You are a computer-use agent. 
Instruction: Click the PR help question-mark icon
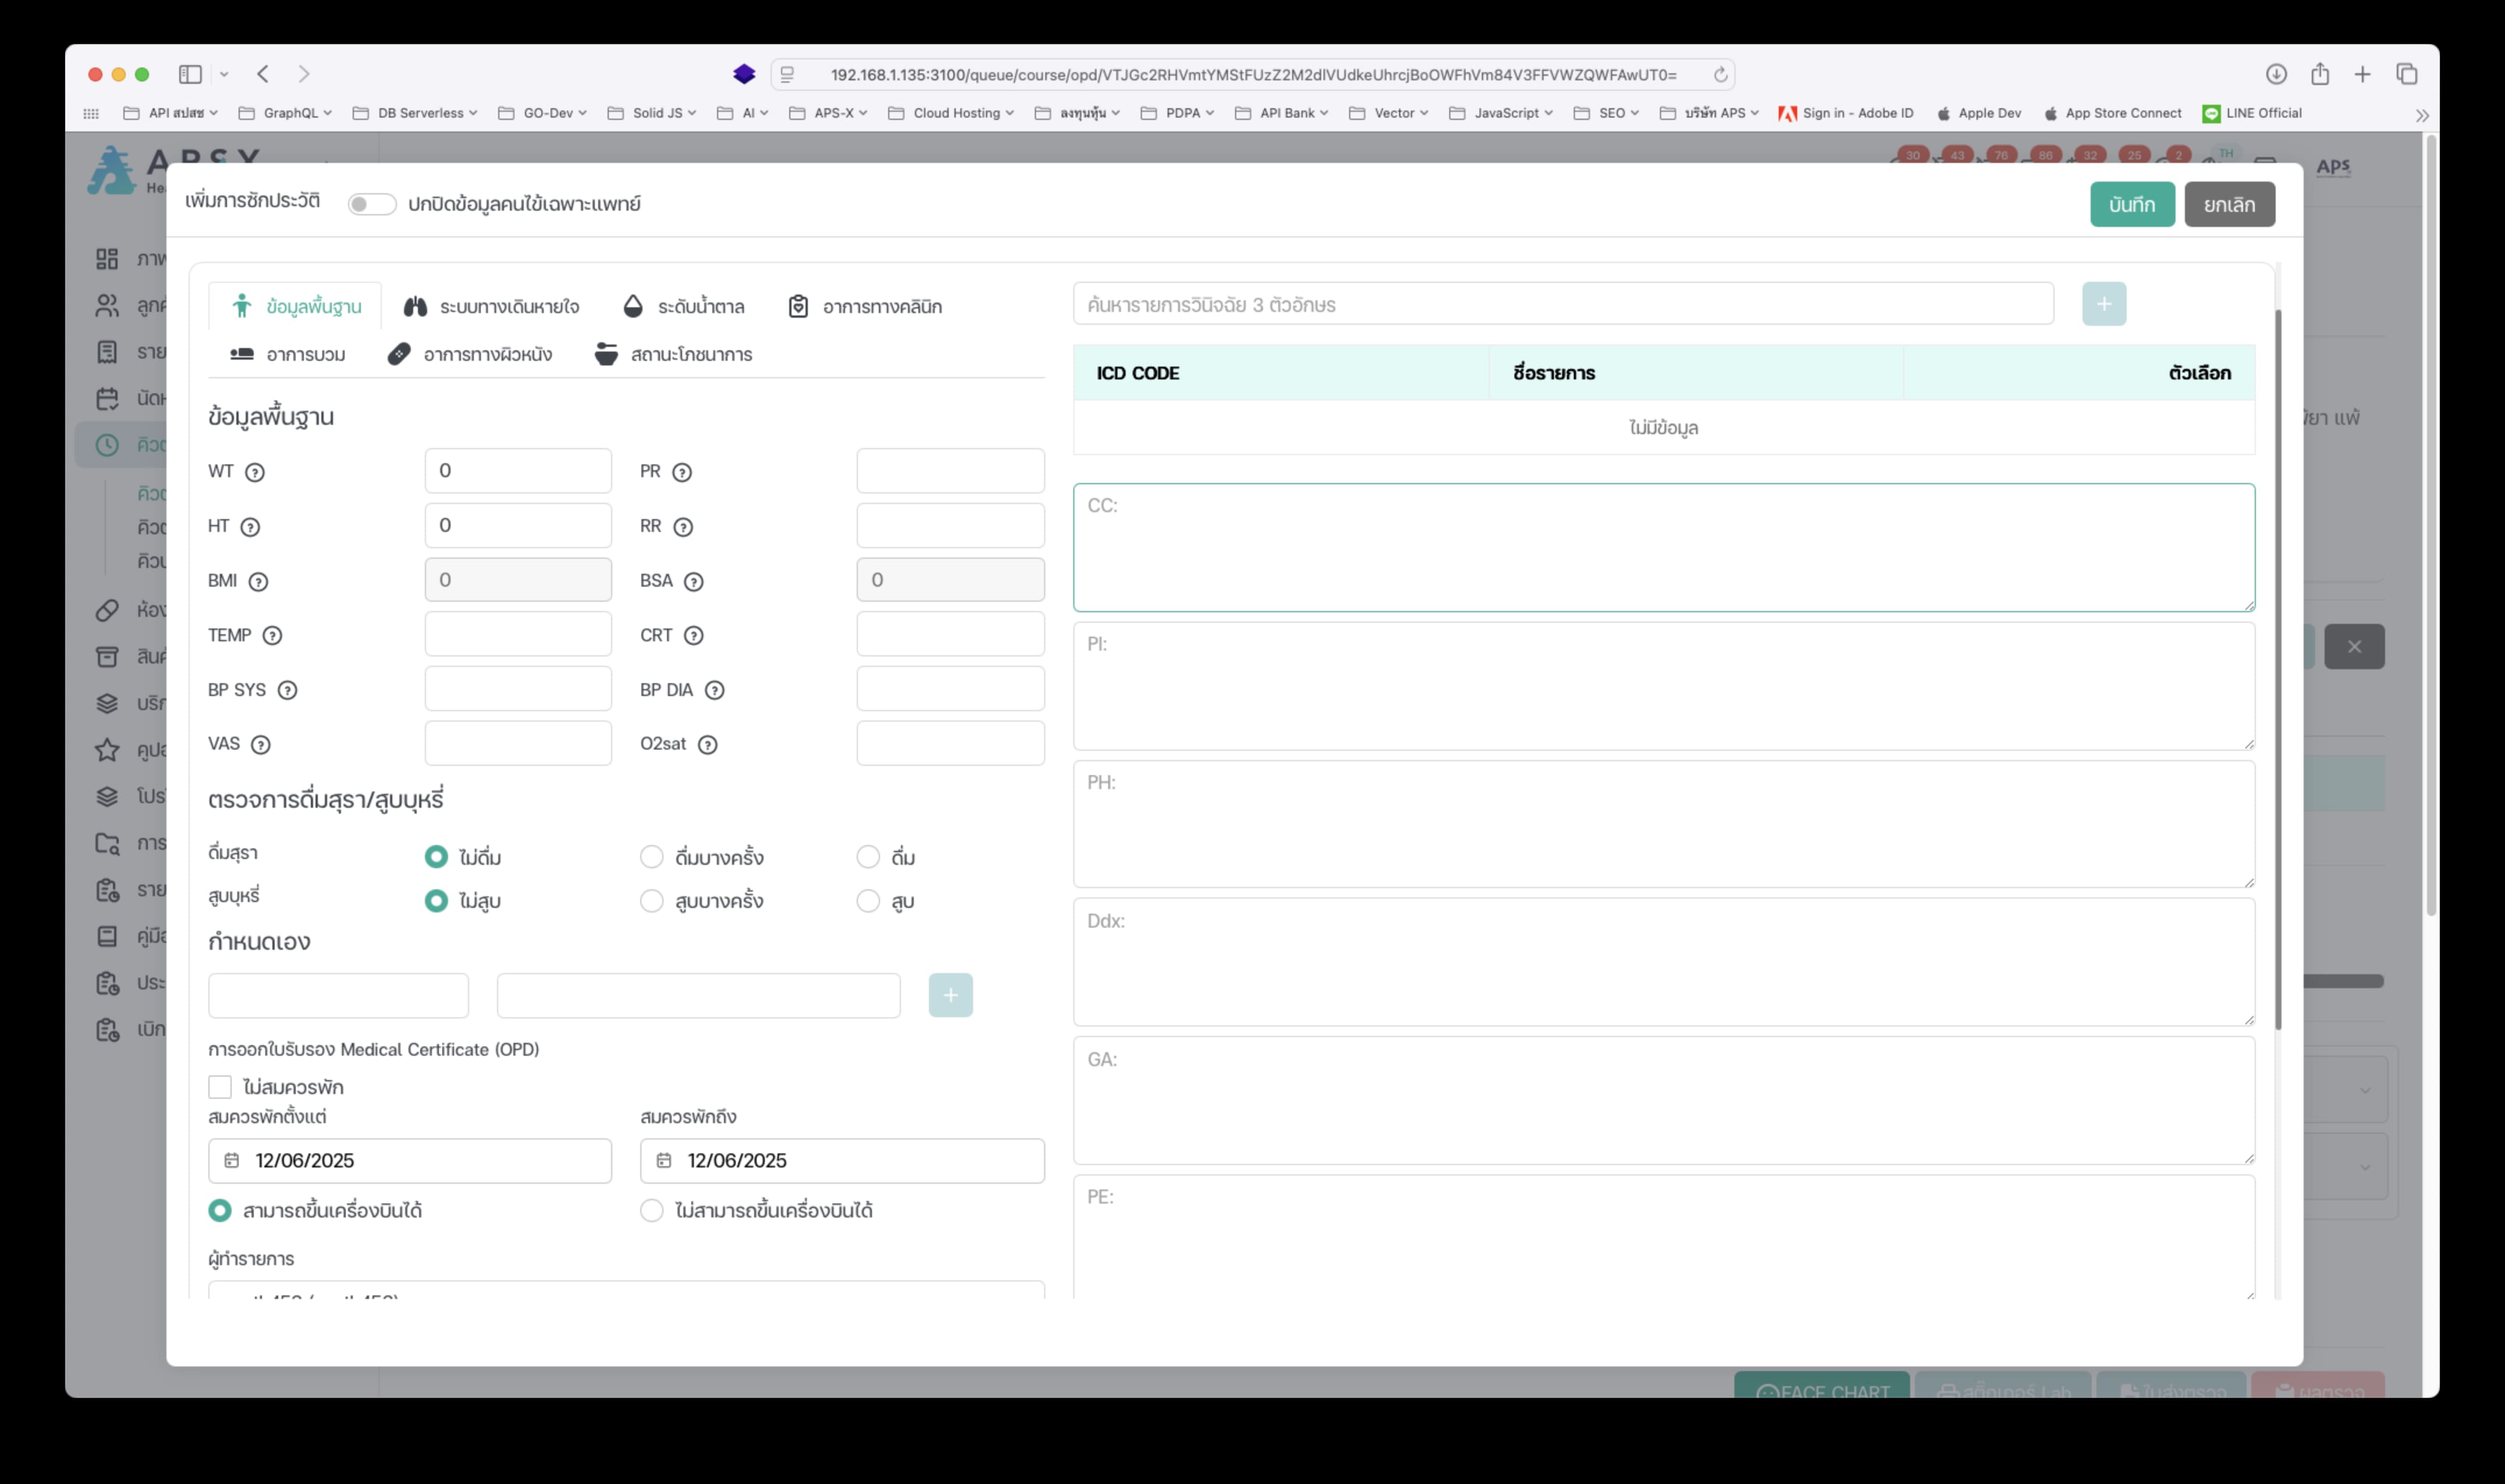point(682,472)
